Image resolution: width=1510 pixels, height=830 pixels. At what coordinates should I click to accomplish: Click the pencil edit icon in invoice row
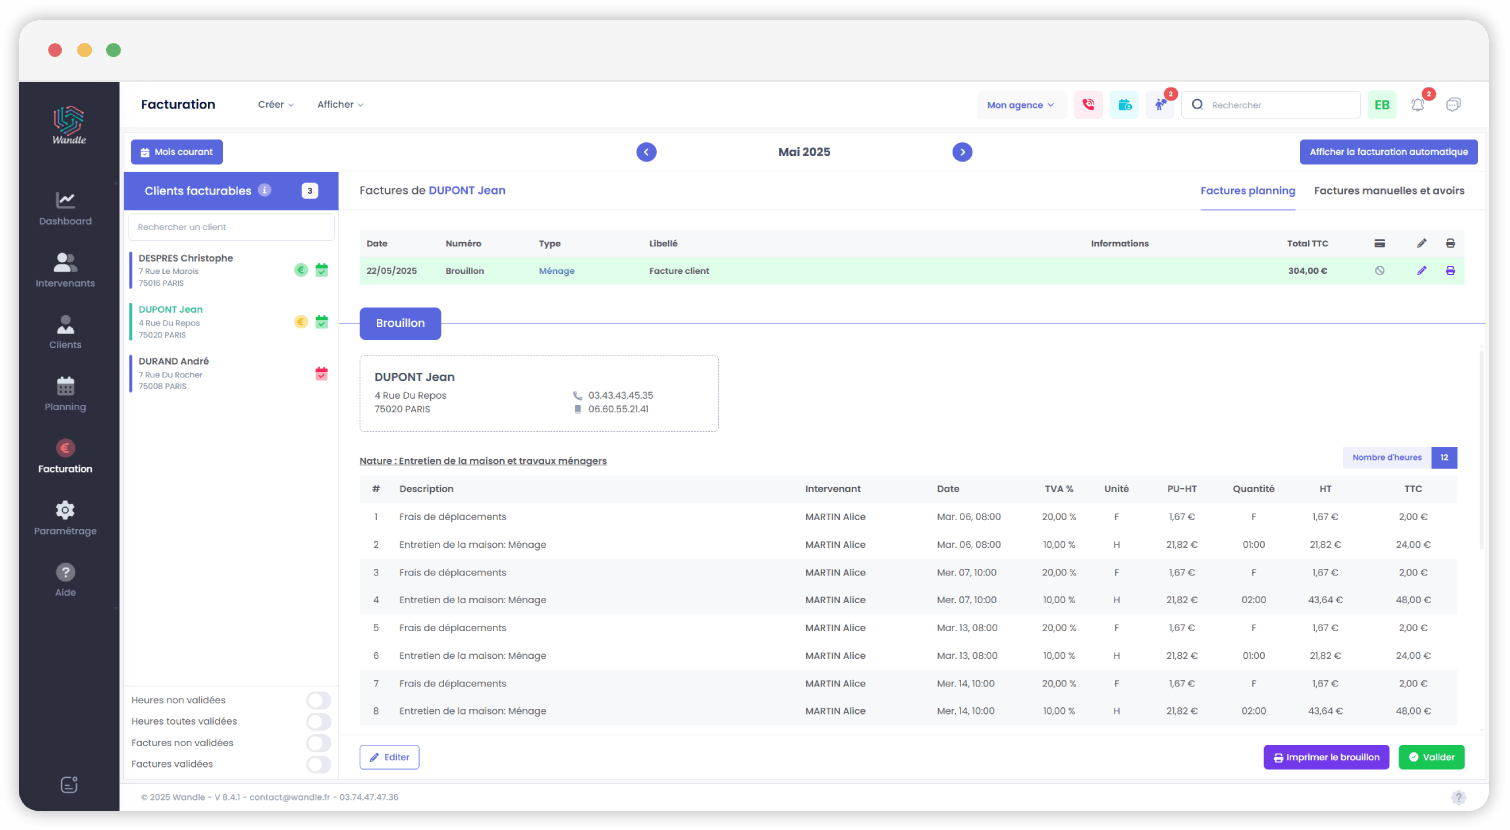point(1421,271)
